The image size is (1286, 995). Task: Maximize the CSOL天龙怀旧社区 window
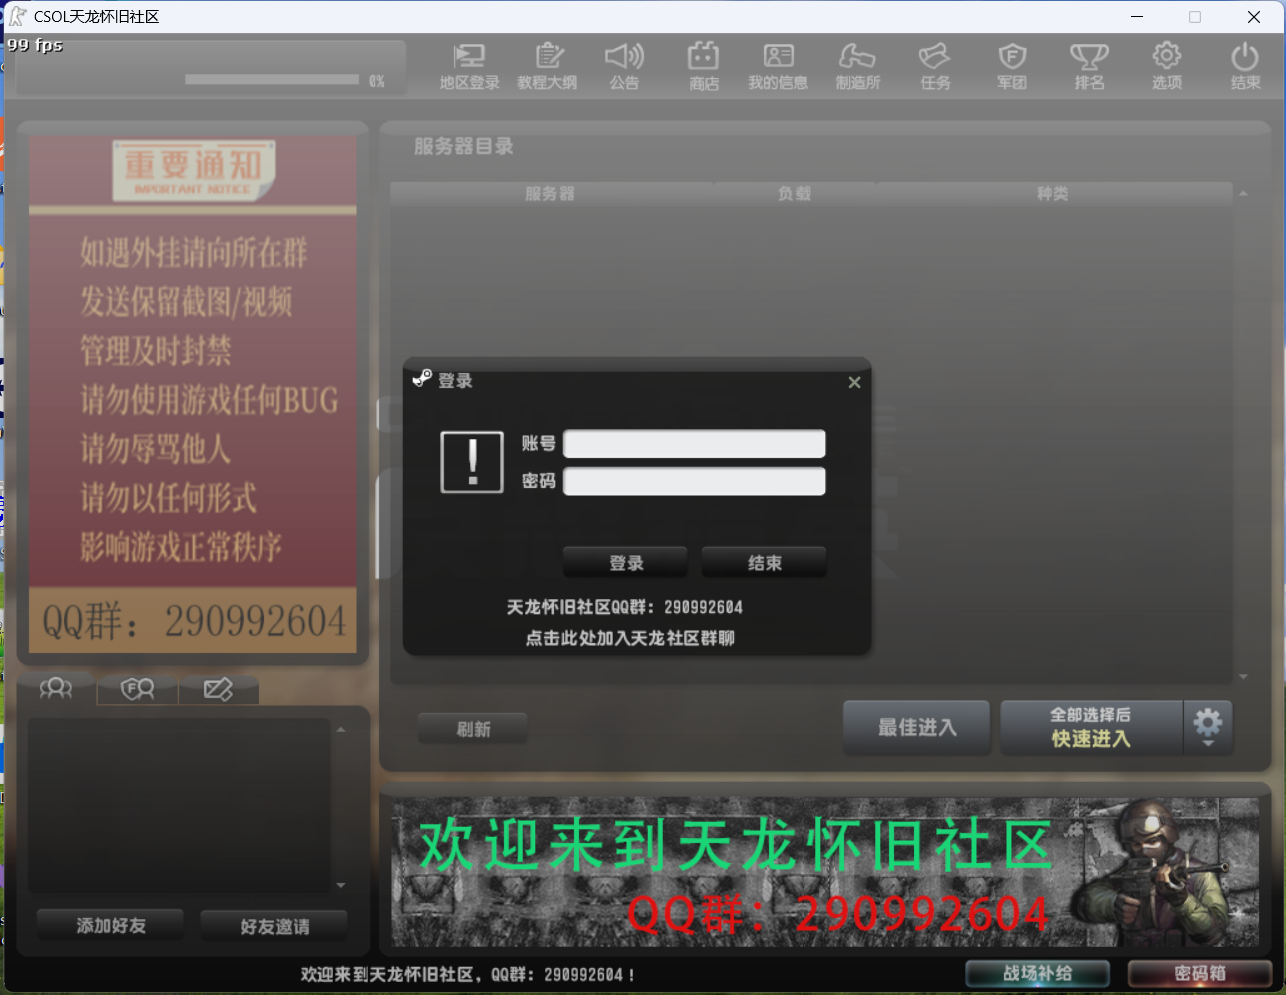(1195, 16)
